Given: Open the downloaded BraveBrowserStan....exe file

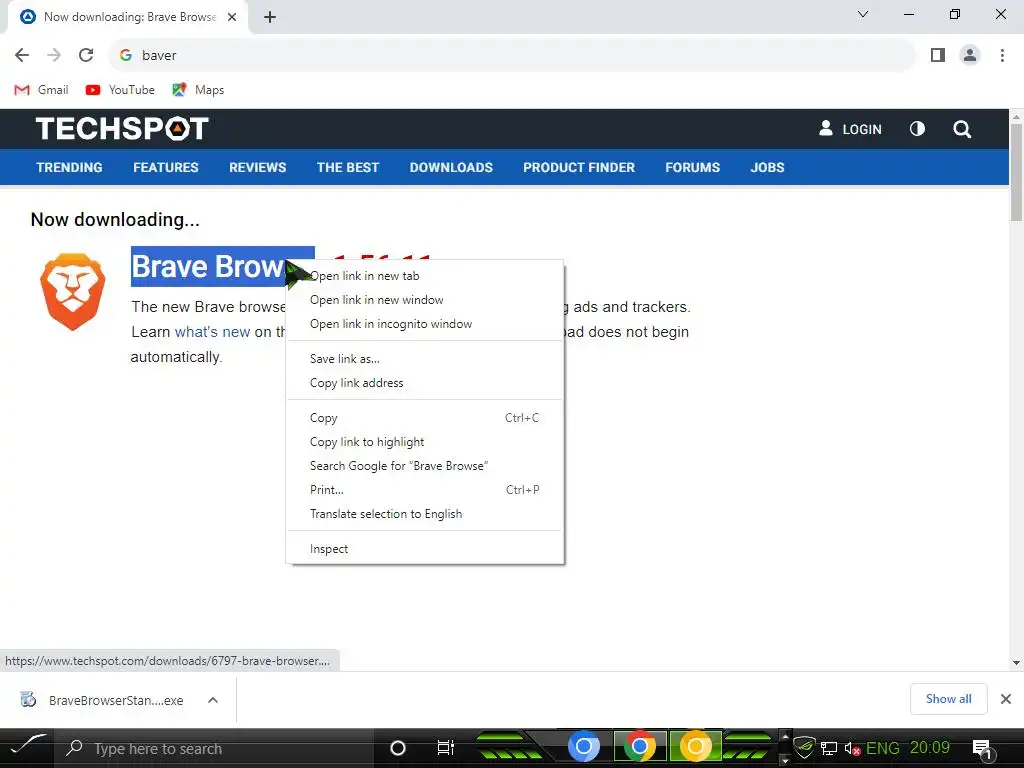Looking at the screenshot, I should [101, 700].
